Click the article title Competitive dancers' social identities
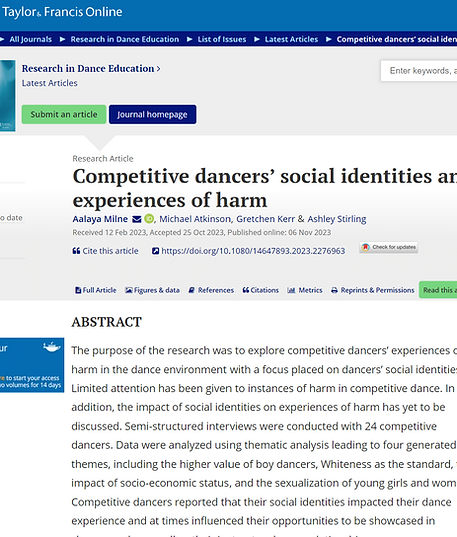457x537 pixels. tap(264, 188)
